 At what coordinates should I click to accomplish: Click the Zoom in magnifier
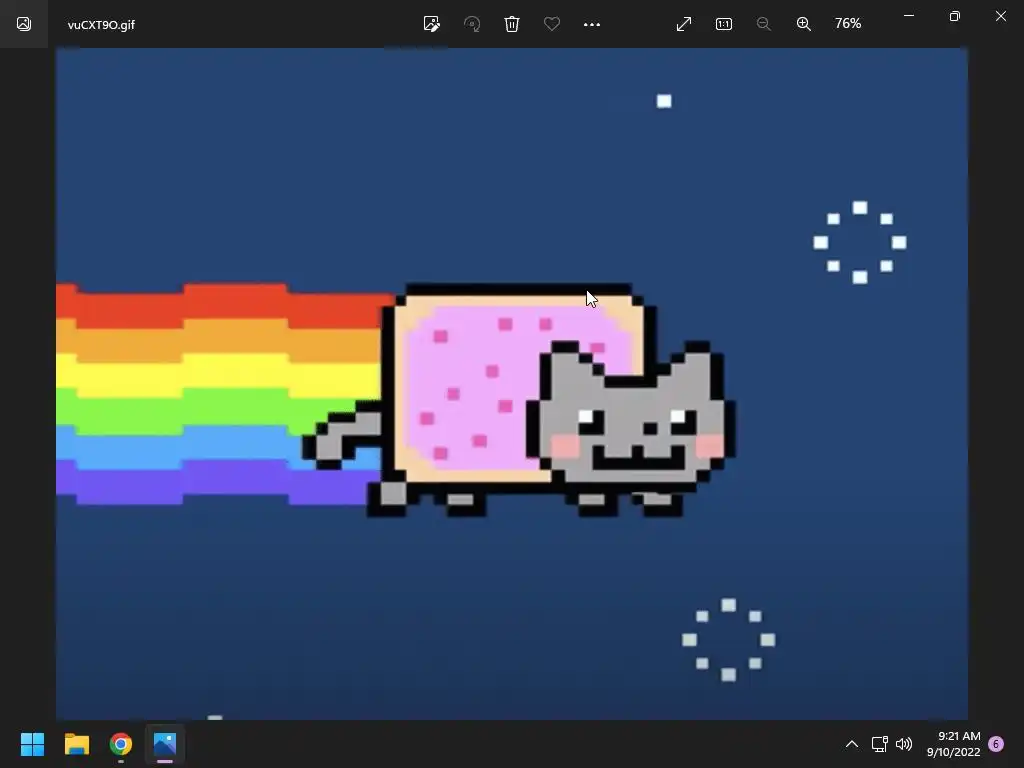804,24
